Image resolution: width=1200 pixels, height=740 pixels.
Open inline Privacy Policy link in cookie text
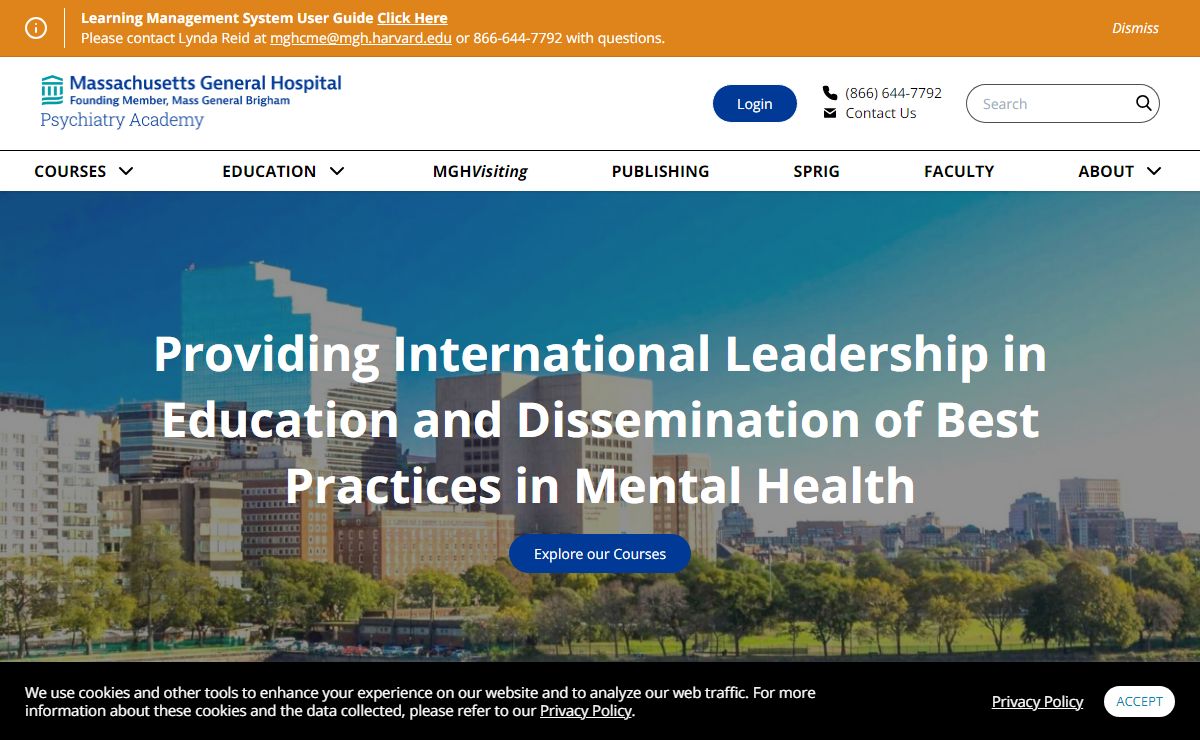click(586, 711)
